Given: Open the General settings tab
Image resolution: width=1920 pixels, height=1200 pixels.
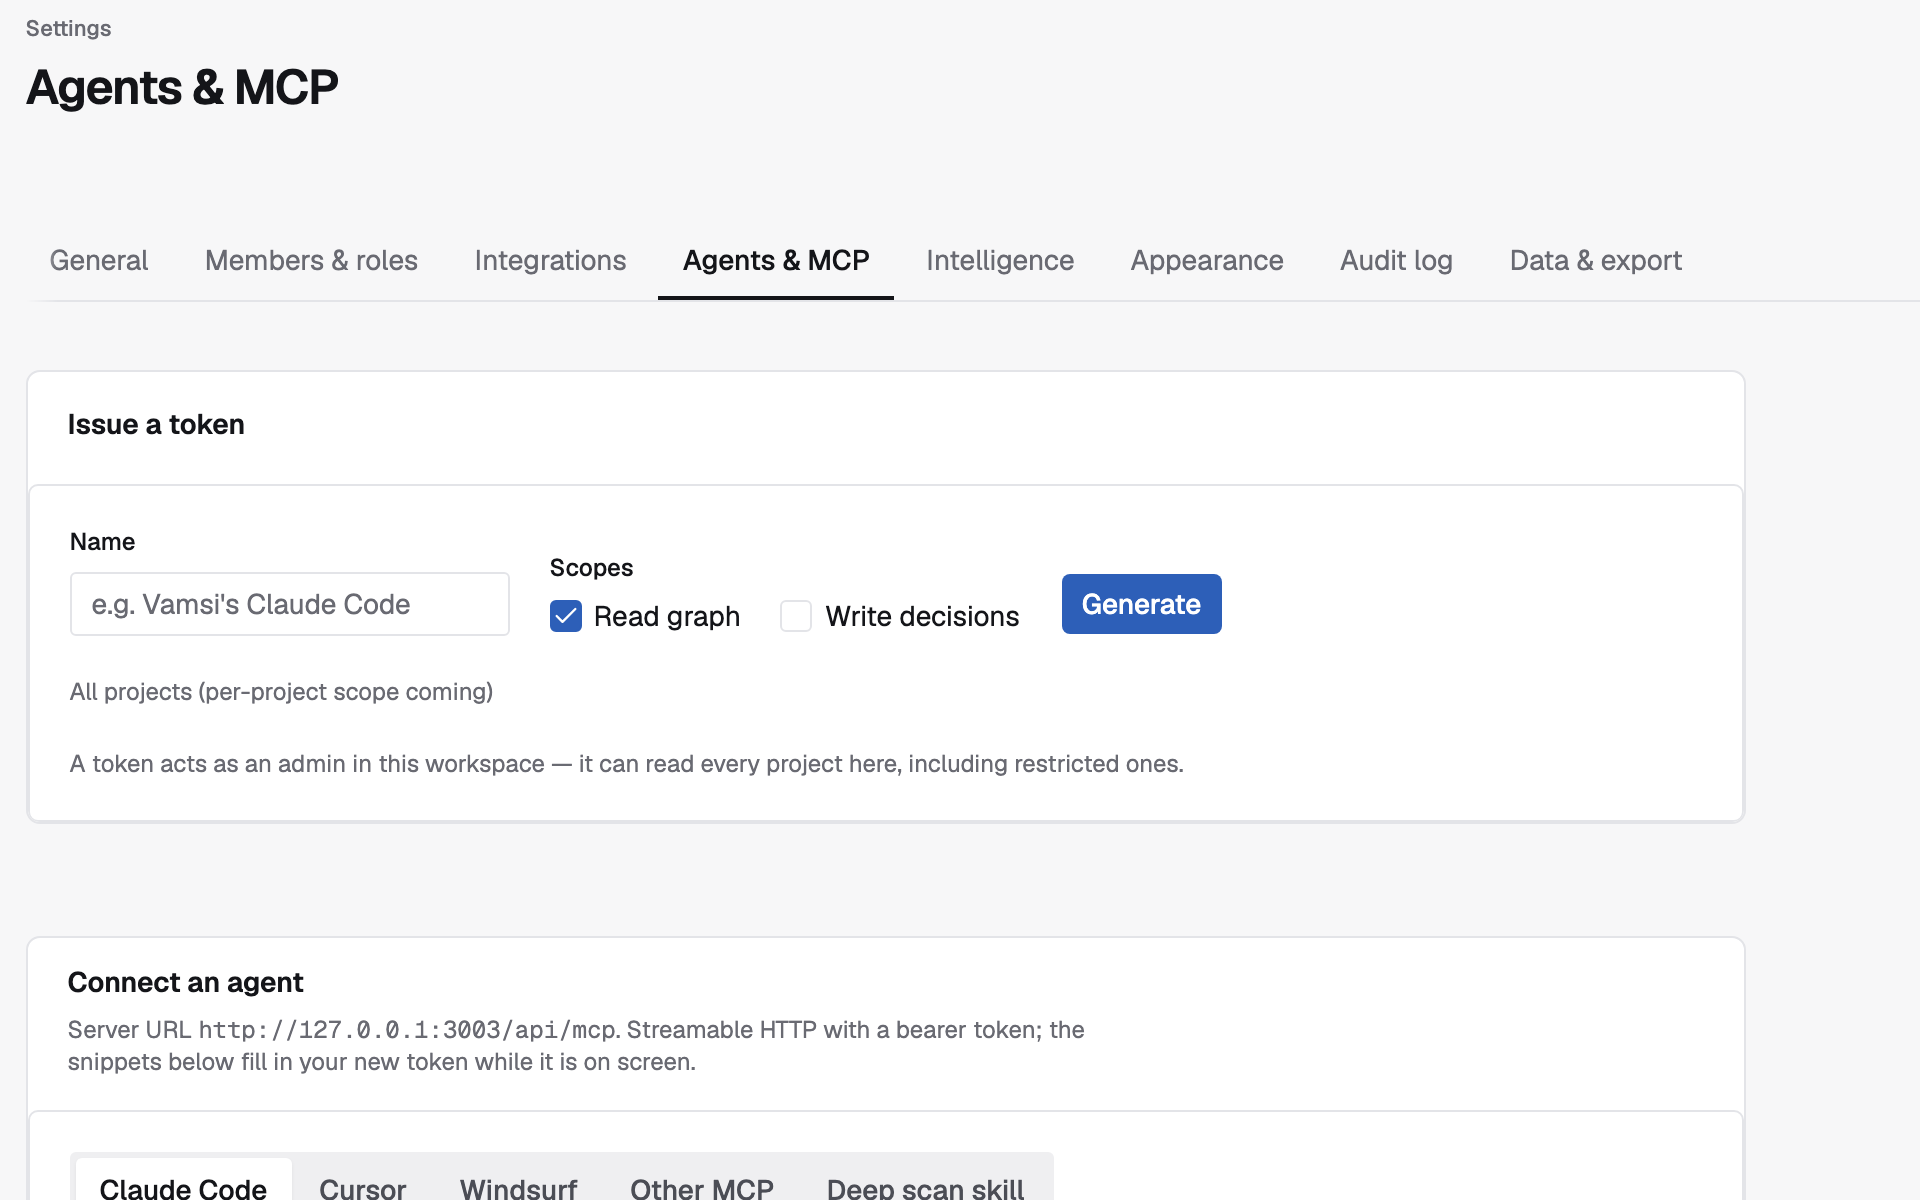Looking at the screenshot, I should [x=99, y=260].
